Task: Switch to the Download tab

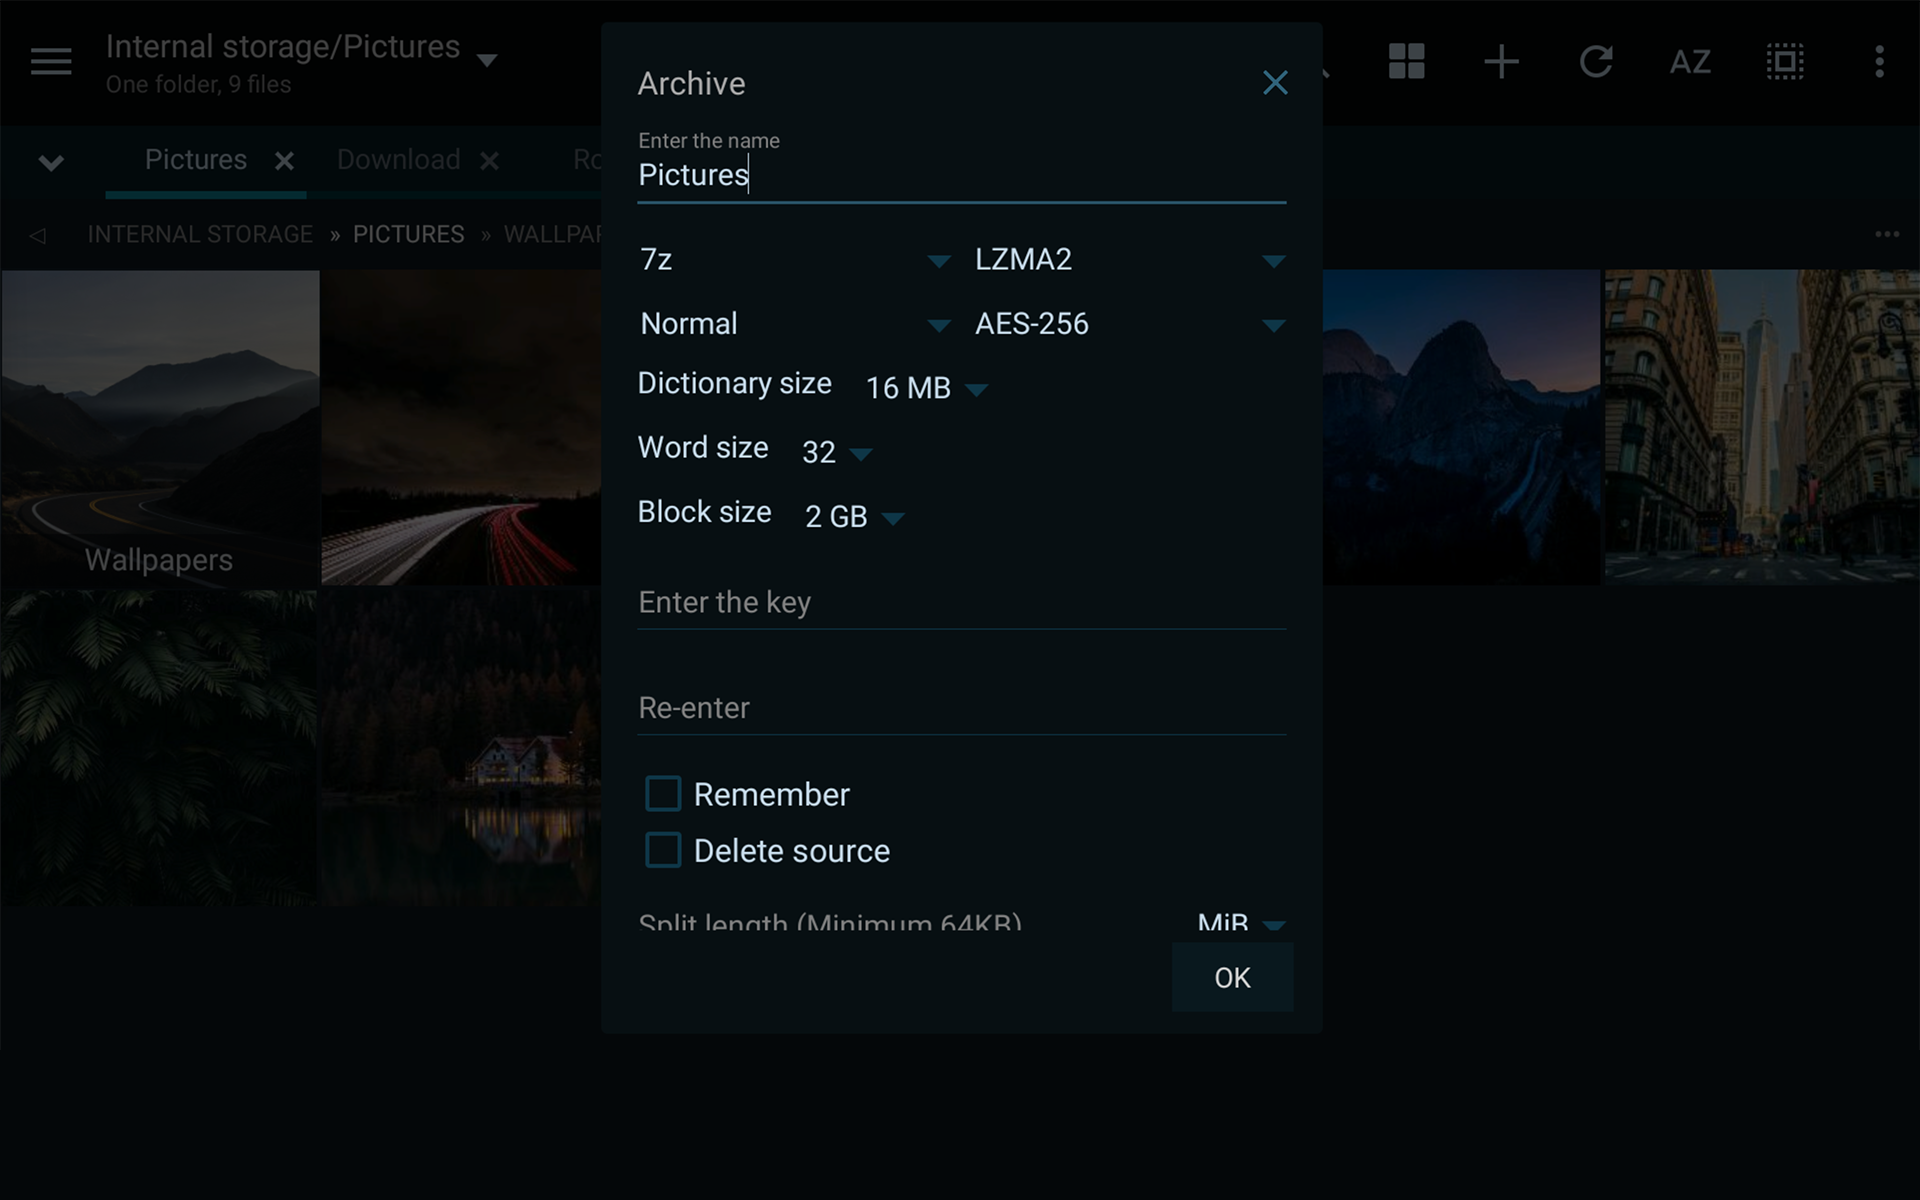Action: click(399, 160)
